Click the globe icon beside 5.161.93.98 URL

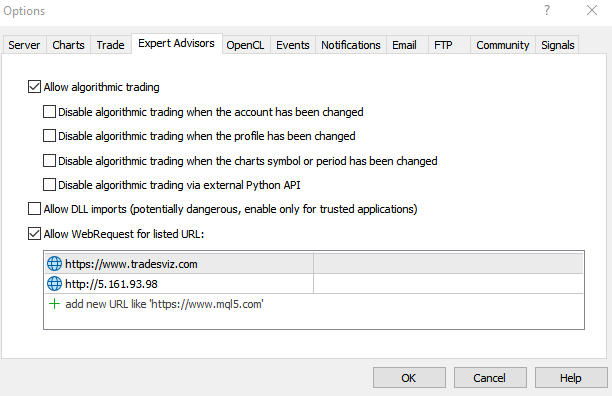(54, 284)
